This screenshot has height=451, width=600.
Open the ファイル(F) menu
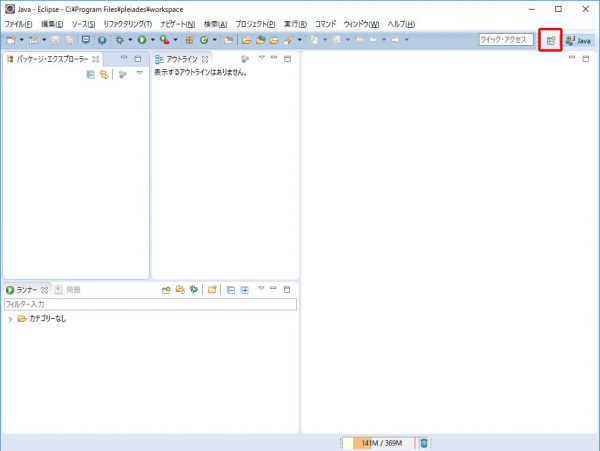click(x=18, y=23)
